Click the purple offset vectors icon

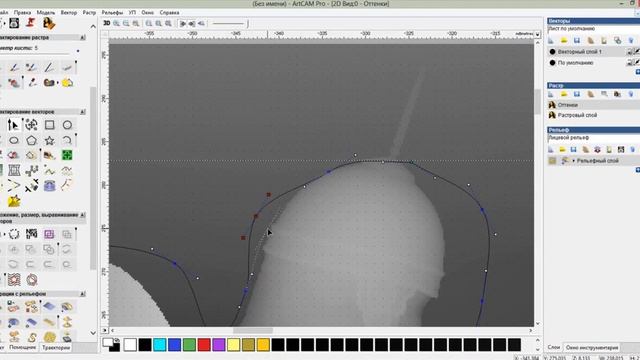[x=49, y=234]
